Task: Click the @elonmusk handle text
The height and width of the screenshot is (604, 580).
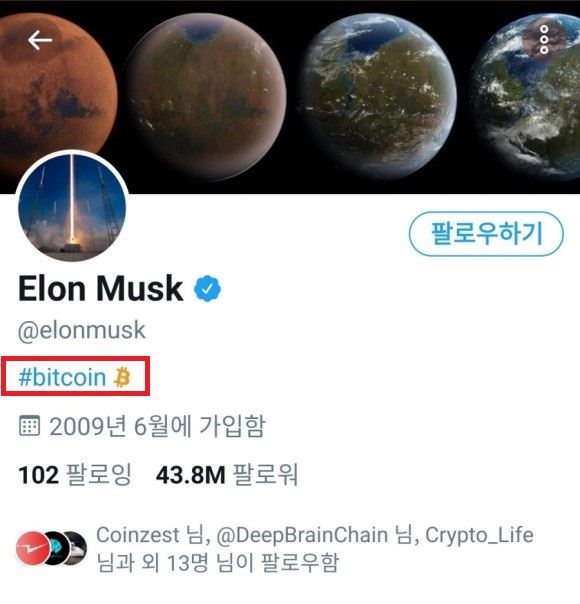Action: point(82,331)
